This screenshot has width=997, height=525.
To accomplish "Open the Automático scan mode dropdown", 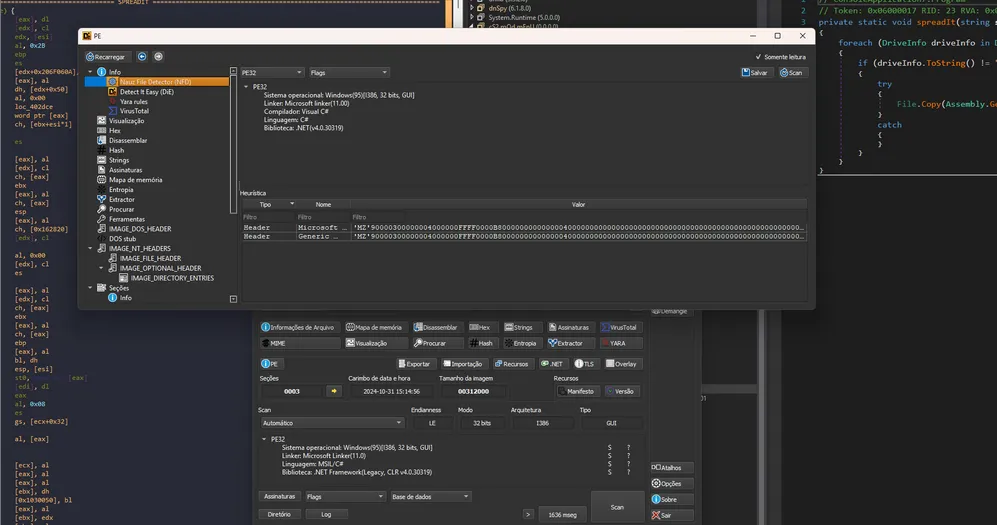I will (x=304, y=423).
